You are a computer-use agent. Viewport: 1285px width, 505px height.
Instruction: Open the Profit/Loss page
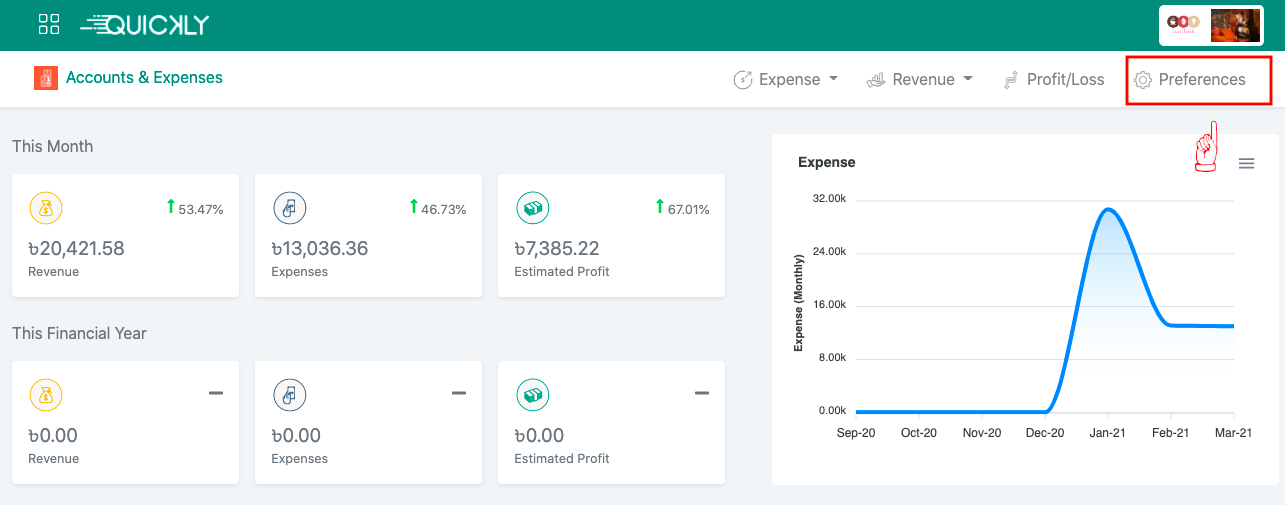pos(1054,80)
